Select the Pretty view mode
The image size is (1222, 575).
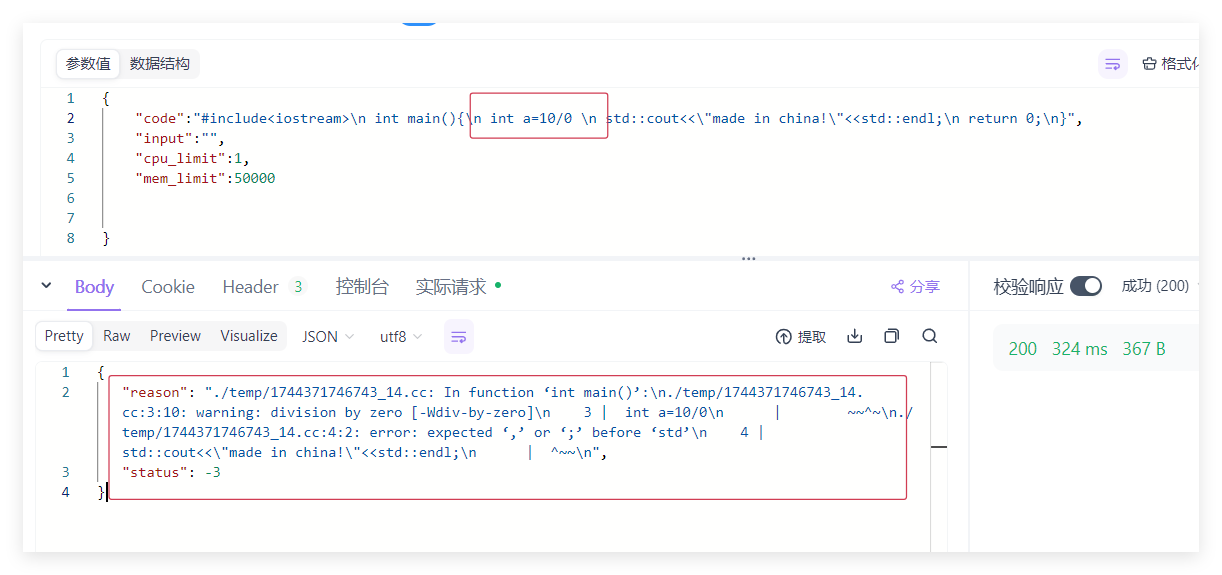click(64, 336)
